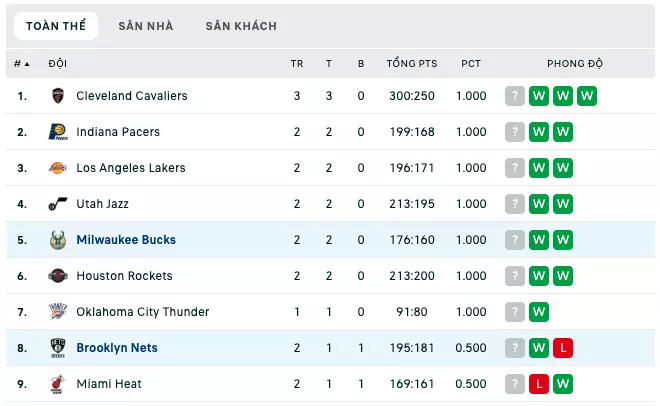Click the PCT column header

471,64
